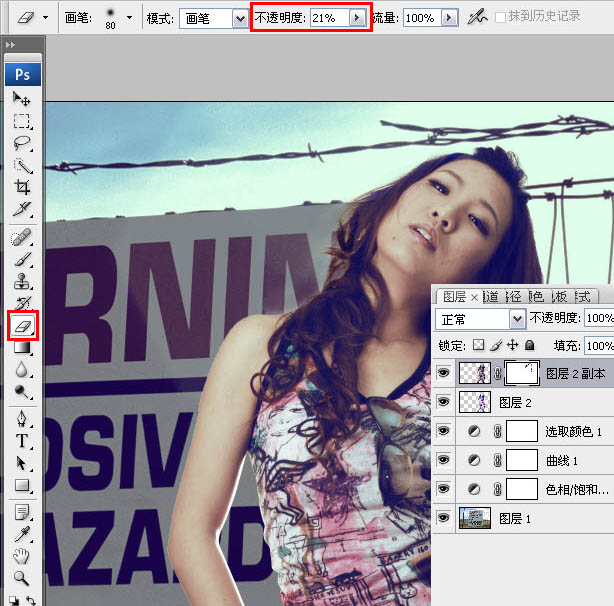Switch to the paths (路径) tab
Screen dimensions: 614x606
(514, 297)
